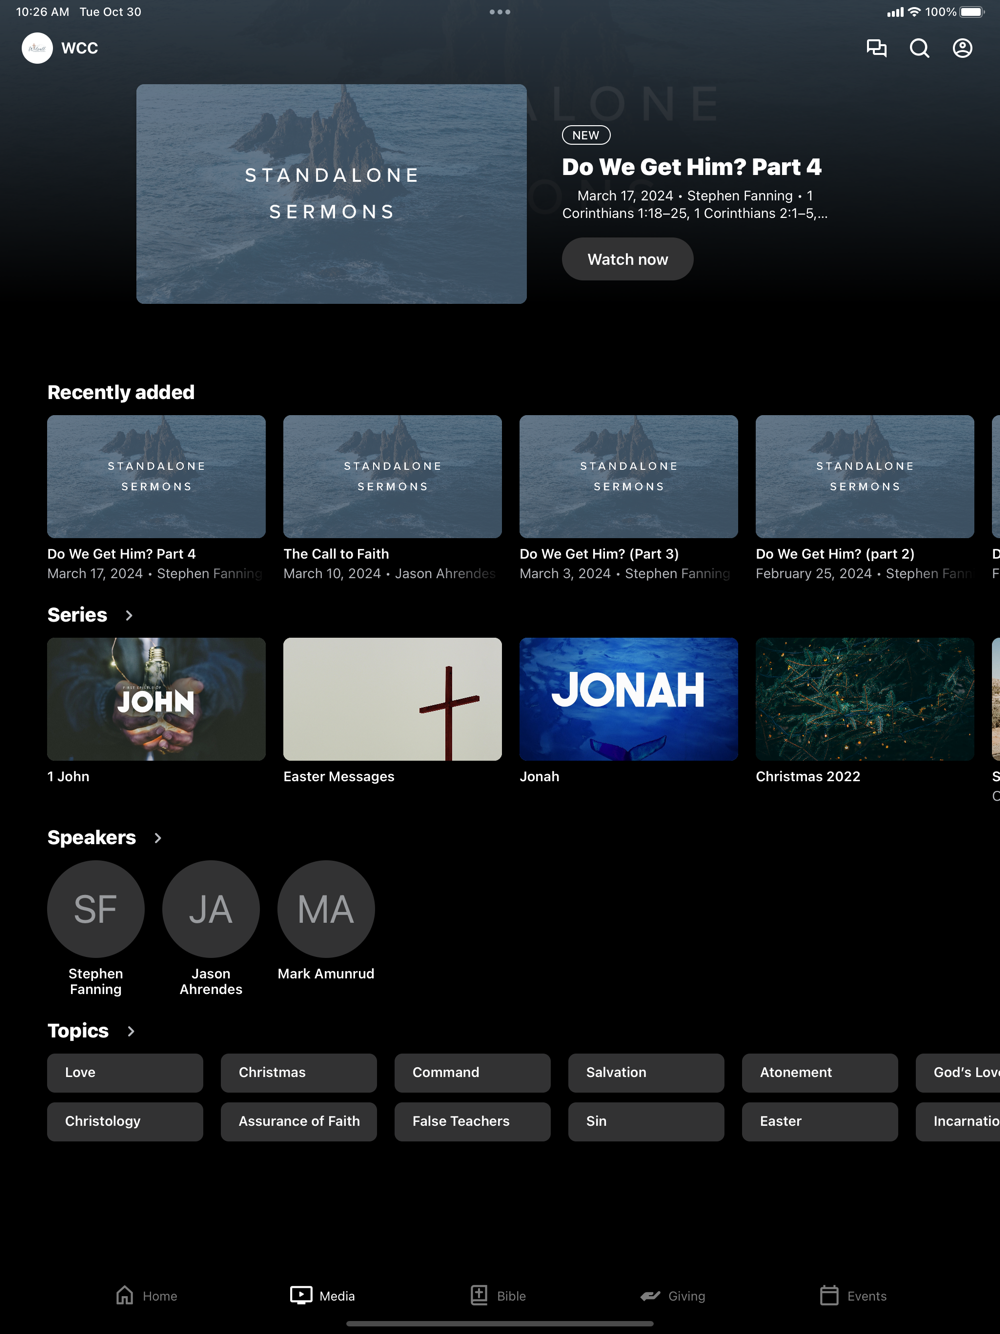This screenshot has width=1000, height=1334.
Task: Expand the Topics section chevron
Action: pos(131,1031)
